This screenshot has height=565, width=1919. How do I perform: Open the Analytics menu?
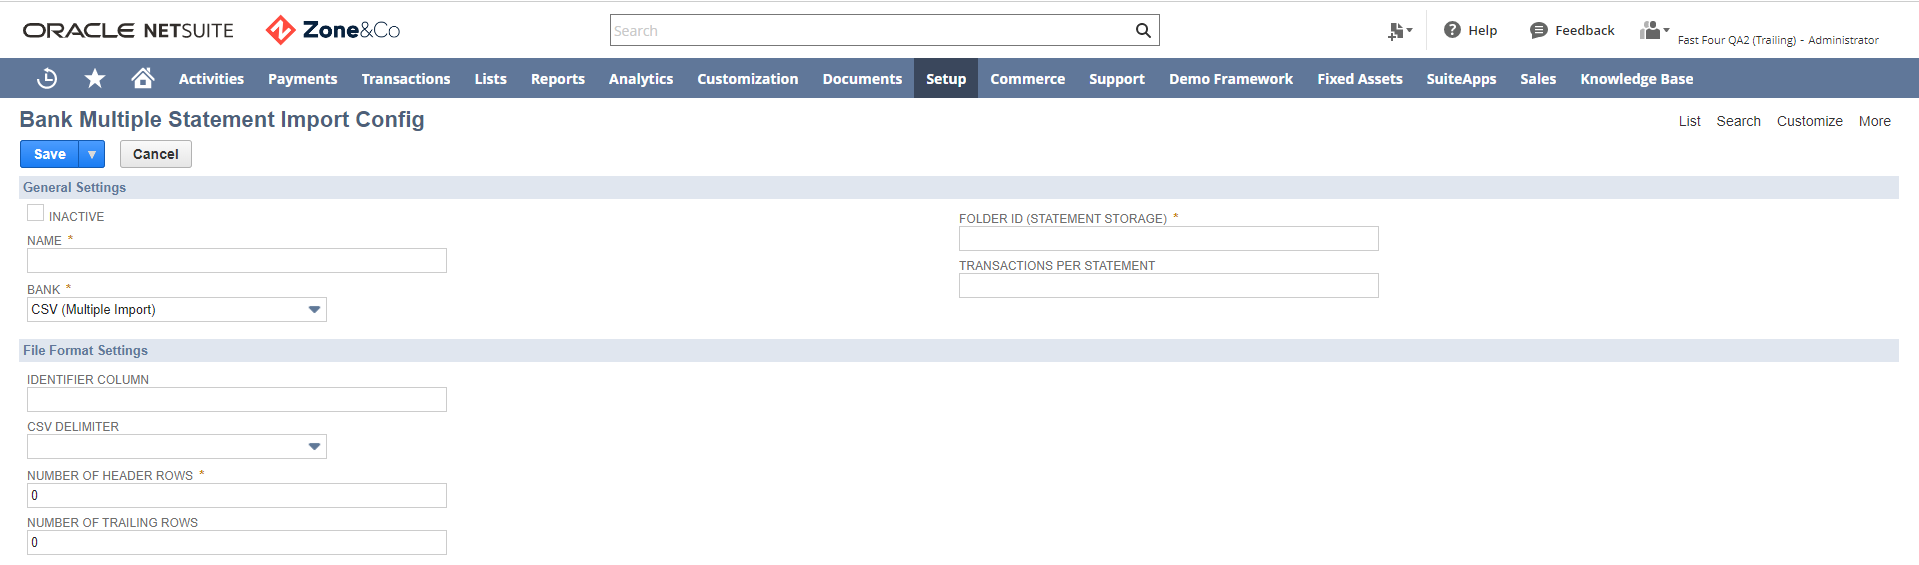pos(641,78)
